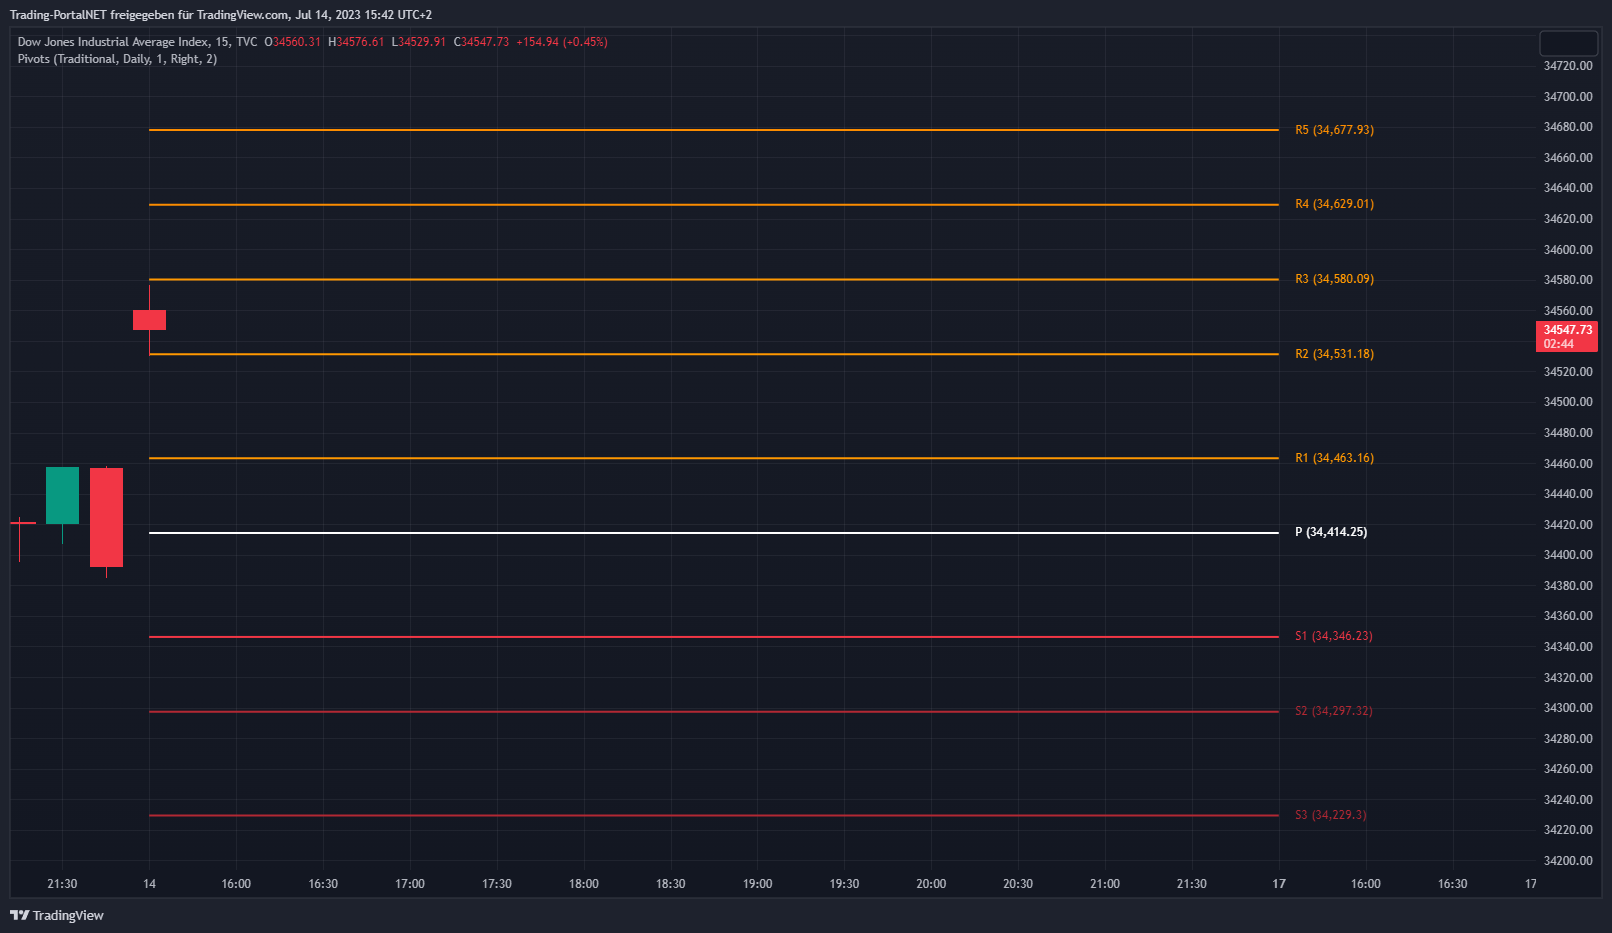Click the 16:00 time label after 14
Viewport: 1612px width, 933px height.
236,884
